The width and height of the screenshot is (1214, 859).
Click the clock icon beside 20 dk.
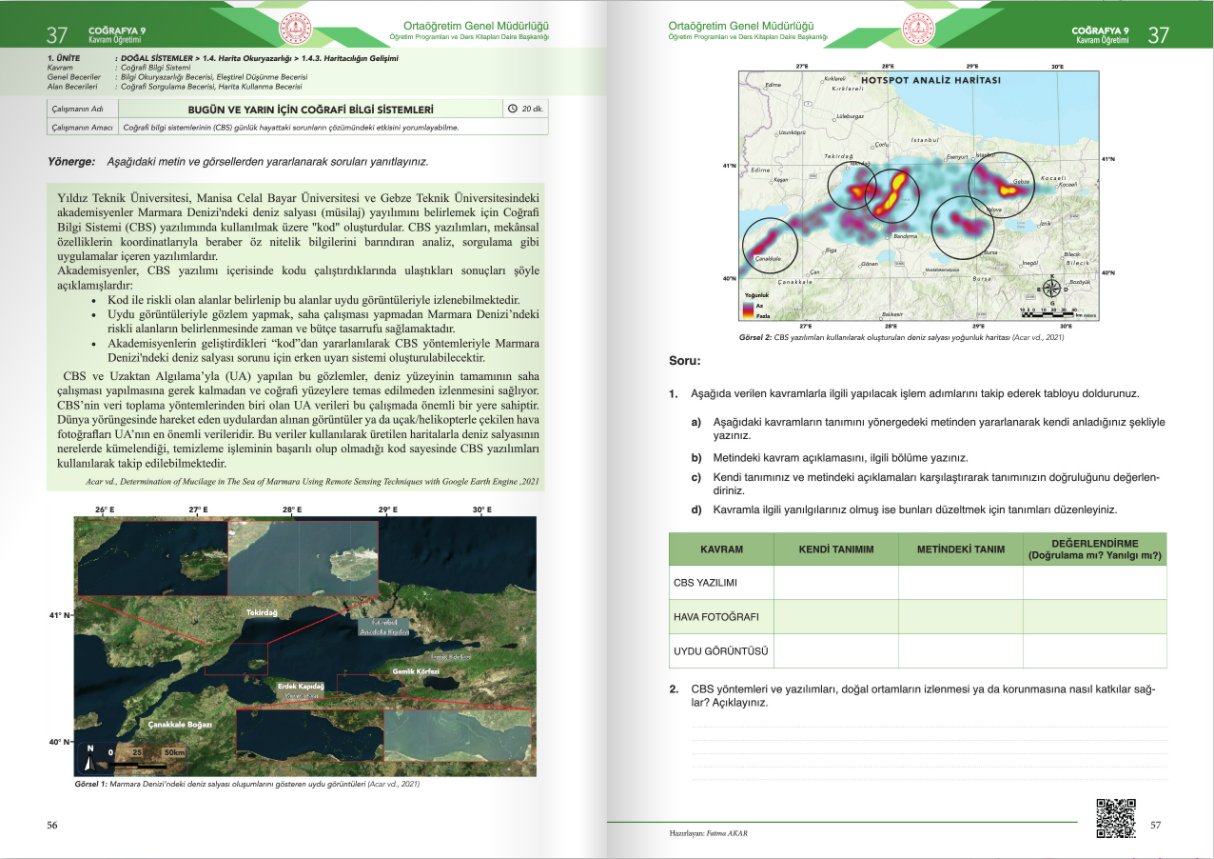coord(513,108)
